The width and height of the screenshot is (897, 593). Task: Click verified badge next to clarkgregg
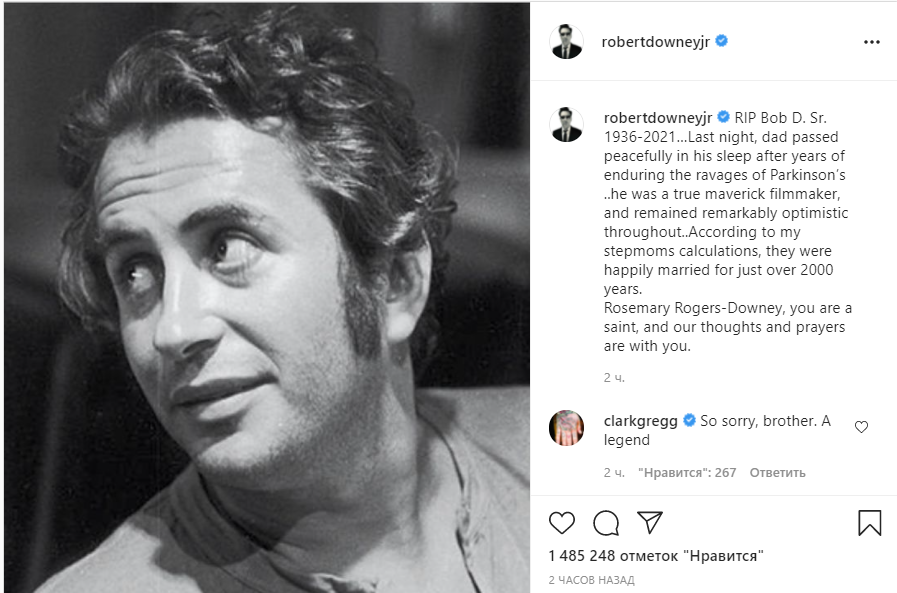click(x=689, y=421)
